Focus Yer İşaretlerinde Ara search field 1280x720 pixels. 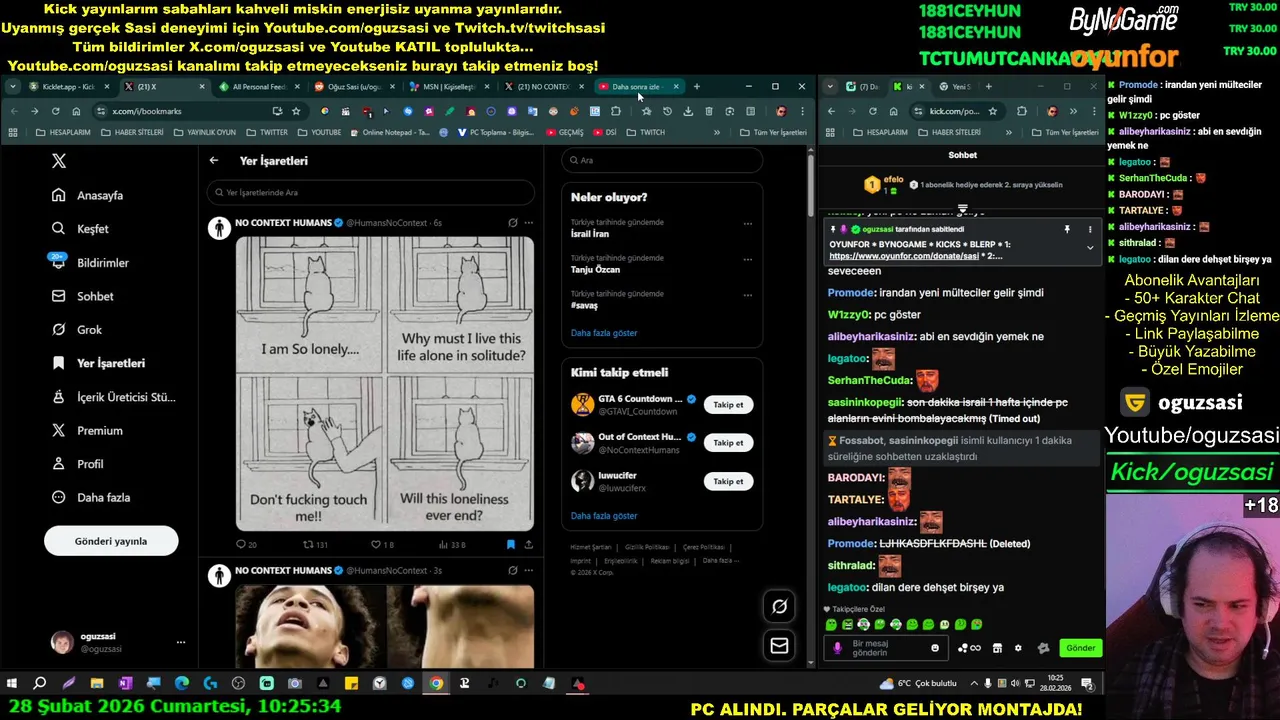coord(371,192)
